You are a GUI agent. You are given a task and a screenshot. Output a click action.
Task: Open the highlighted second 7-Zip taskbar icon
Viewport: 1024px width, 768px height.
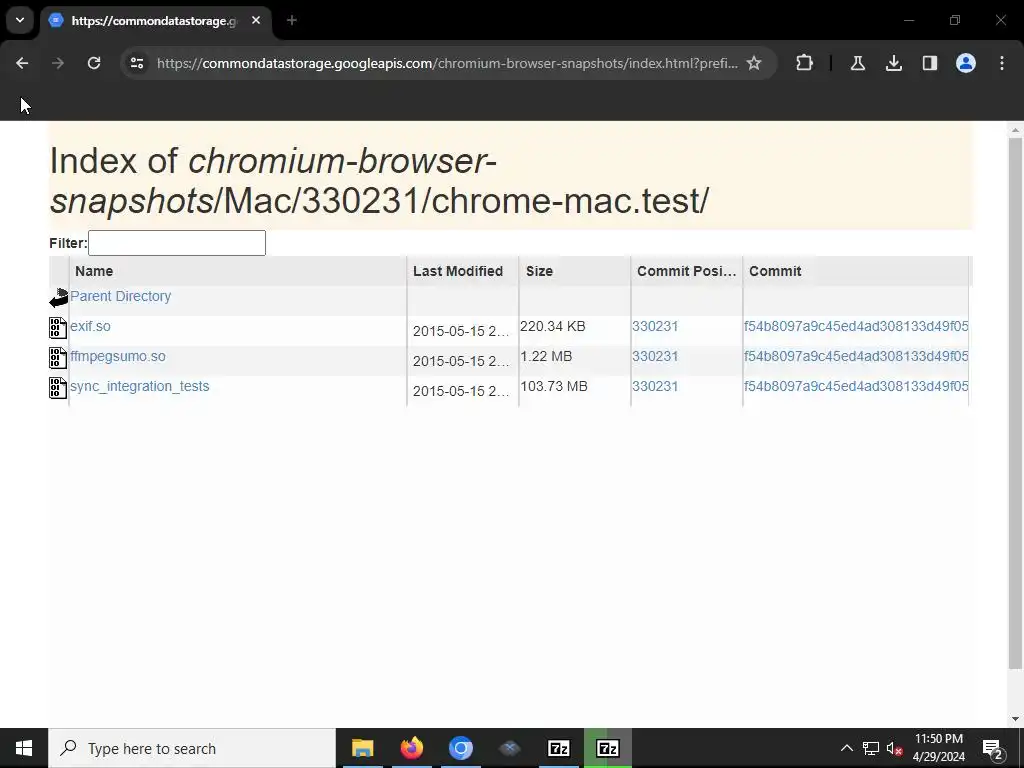[x=607, y=748]
